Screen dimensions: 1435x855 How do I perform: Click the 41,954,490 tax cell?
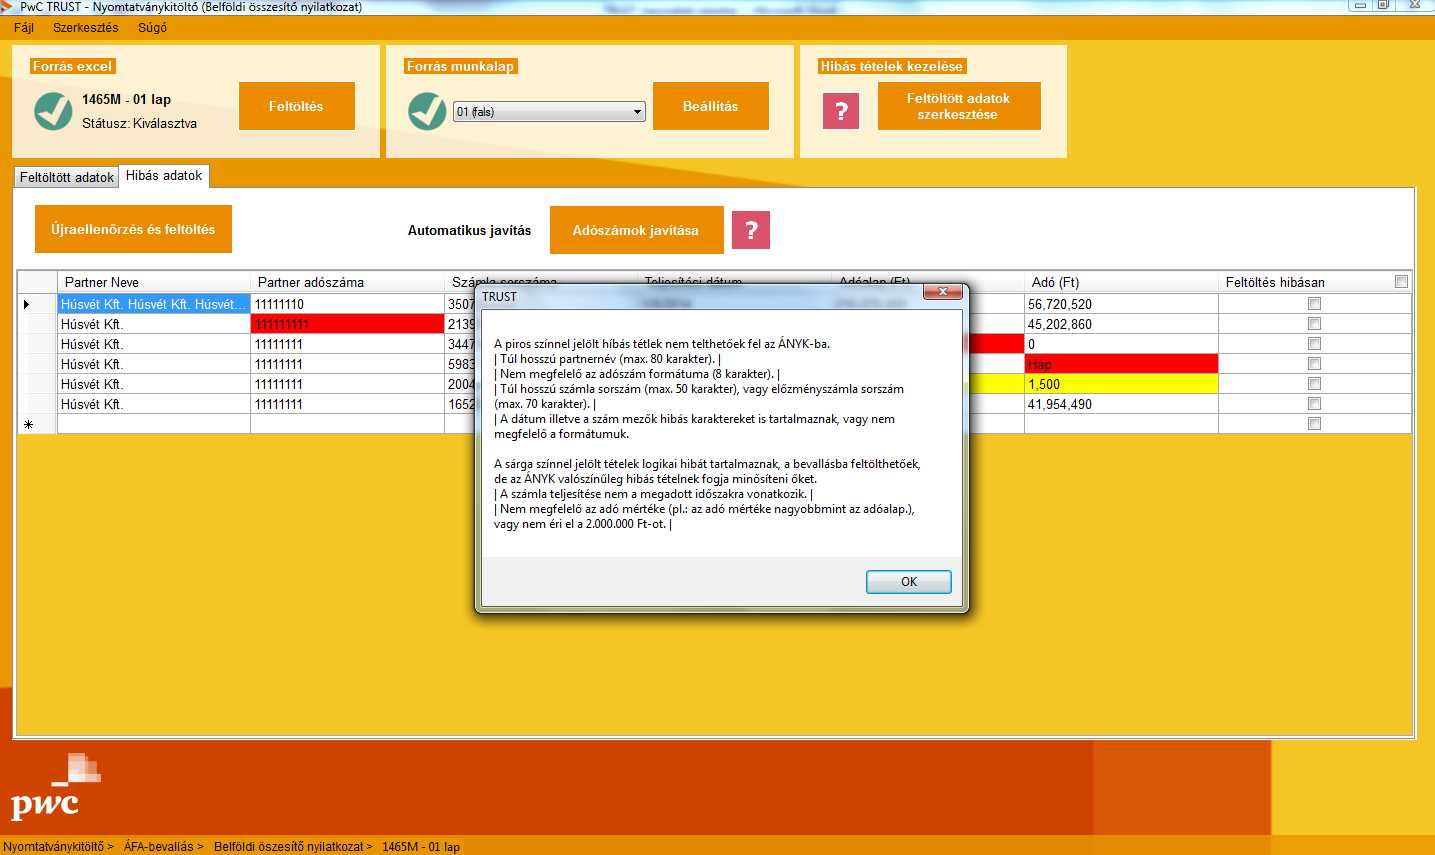tap(1121, 404)
